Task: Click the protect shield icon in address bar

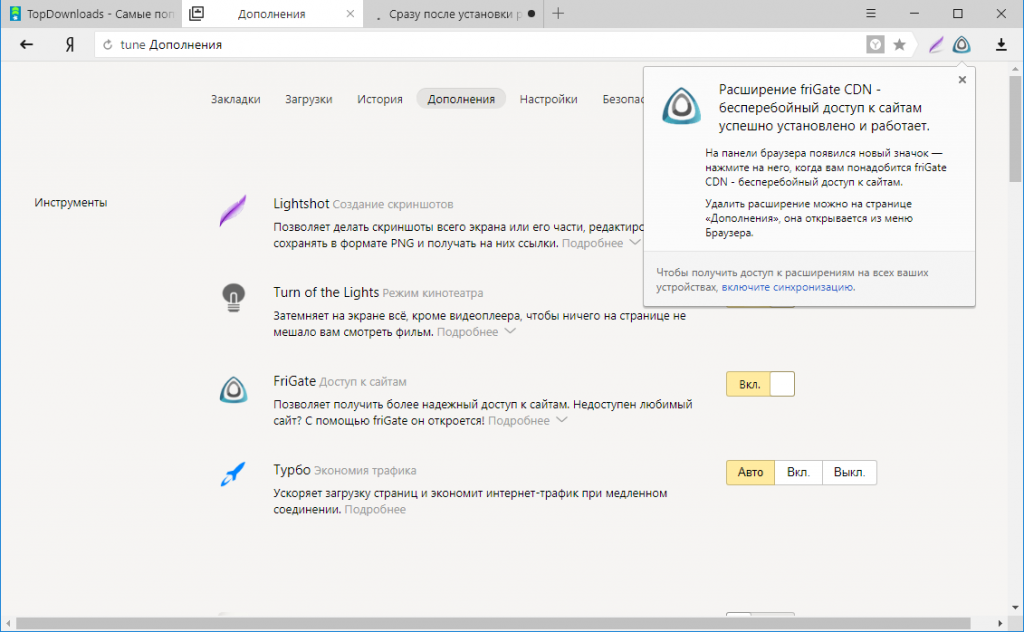Action: (875, 45)
